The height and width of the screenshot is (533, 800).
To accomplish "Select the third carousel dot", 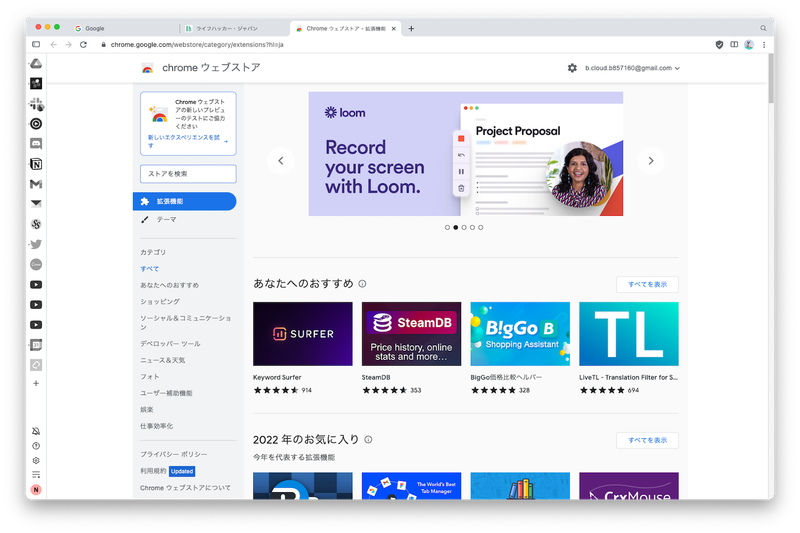I will tap(464, 227).
